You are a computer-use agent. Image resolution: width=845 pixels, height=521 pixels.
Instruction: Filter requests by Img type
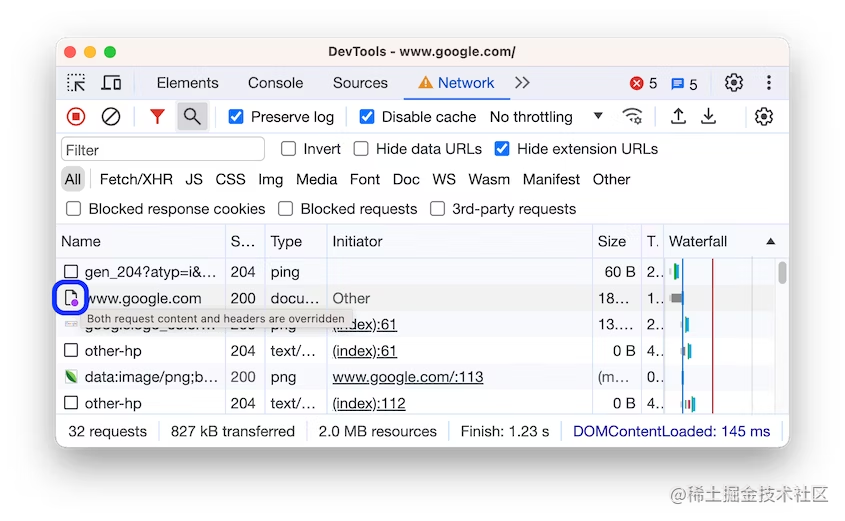click(271, 179)
